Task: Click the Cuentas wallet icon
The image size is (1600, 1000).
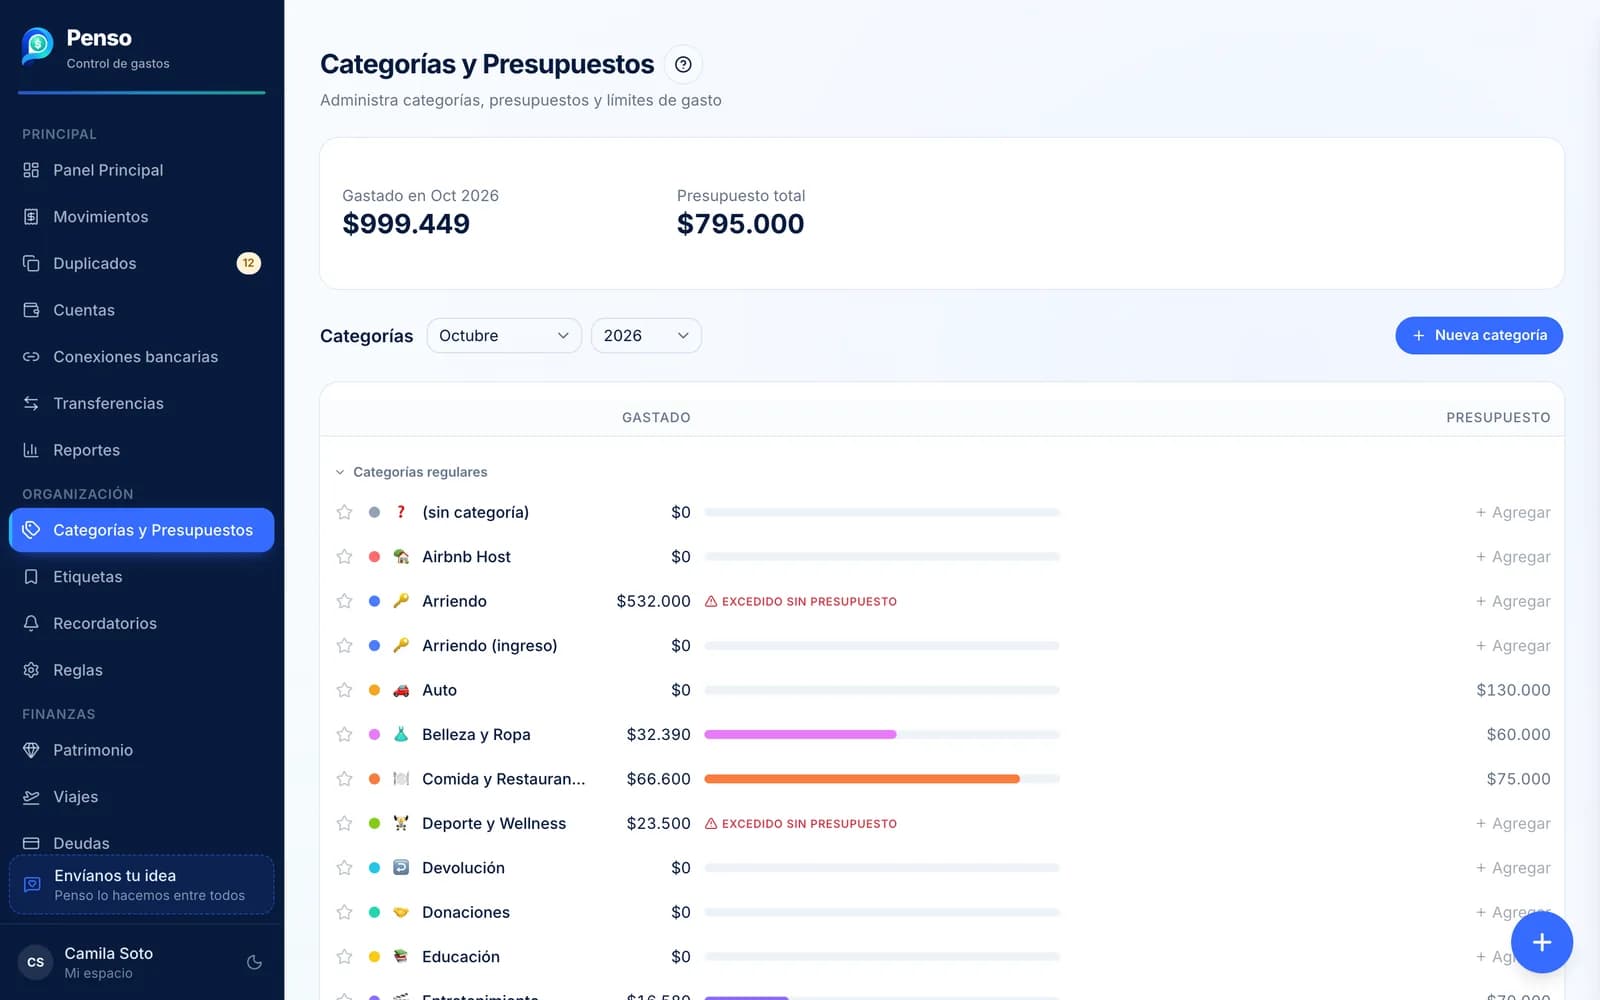Action: (x=31, y=310)
